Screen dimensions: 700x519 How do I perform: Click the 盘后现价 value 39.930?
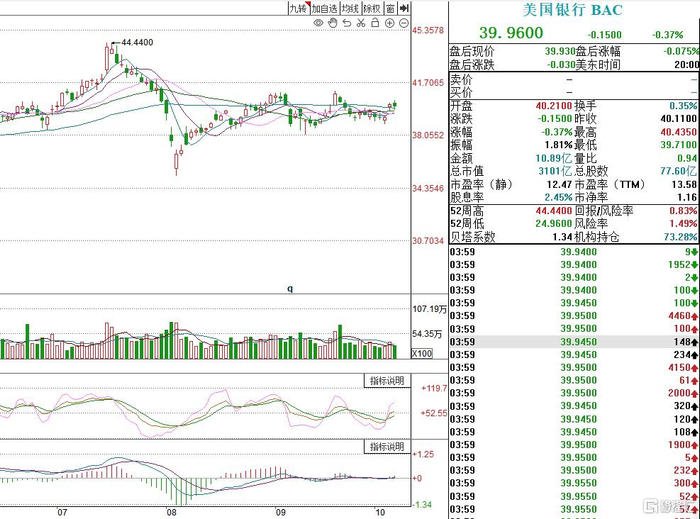pos(560,51)
